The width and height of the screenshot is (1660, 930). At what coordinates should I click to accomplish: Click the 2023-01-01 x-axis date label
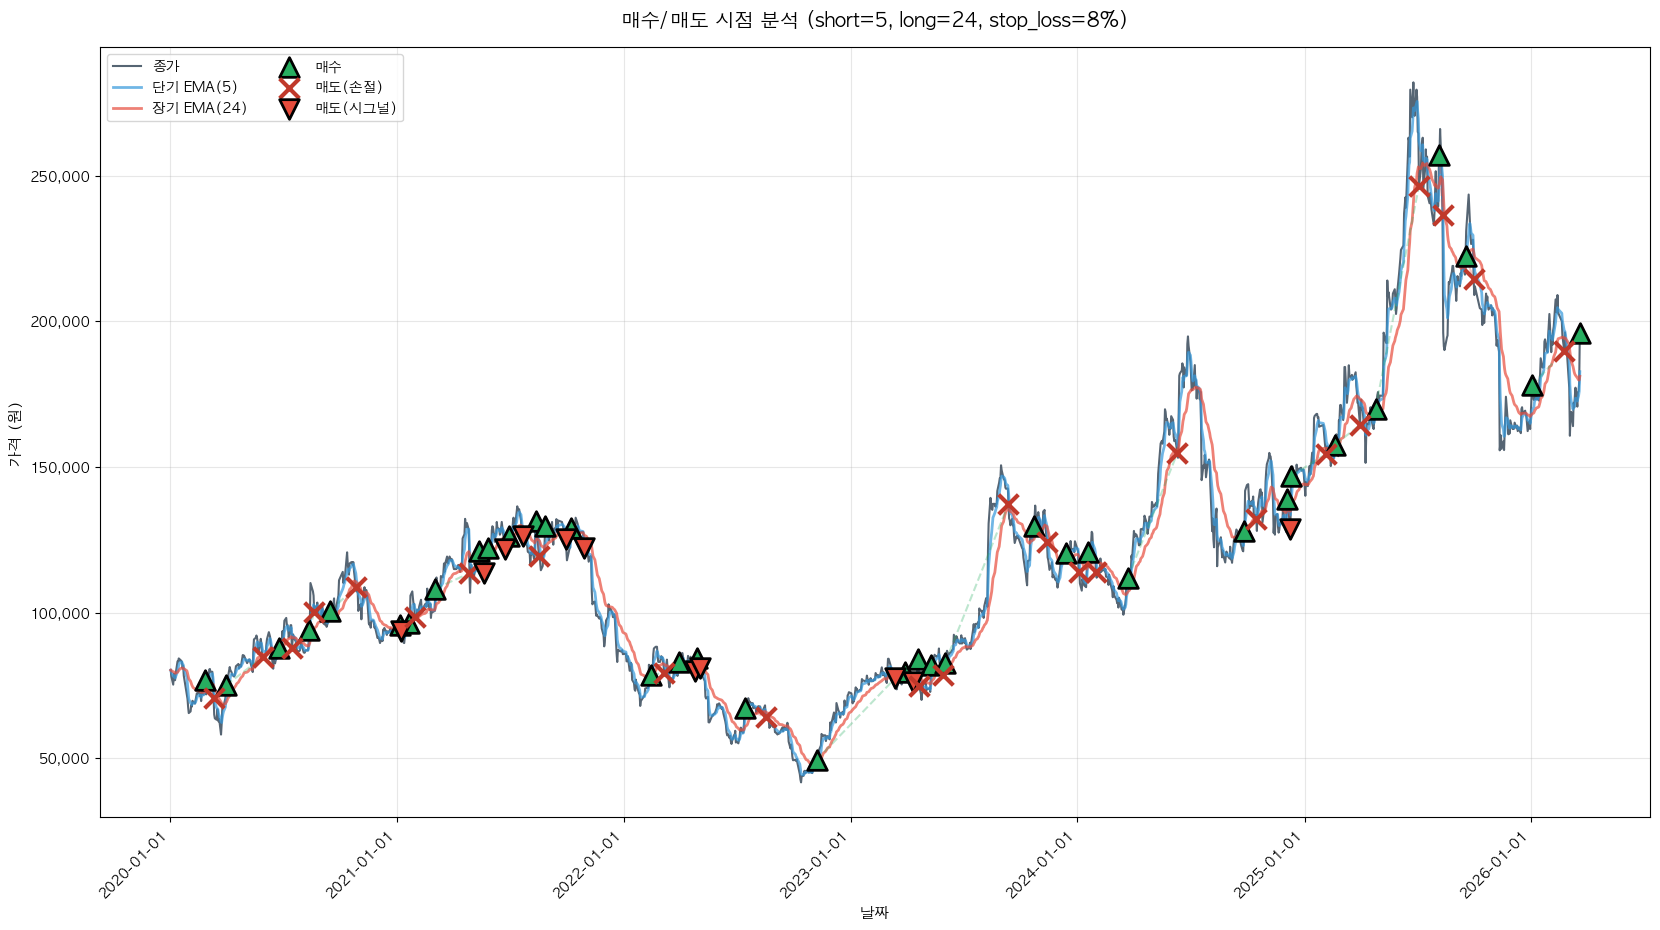pos(814,866)
